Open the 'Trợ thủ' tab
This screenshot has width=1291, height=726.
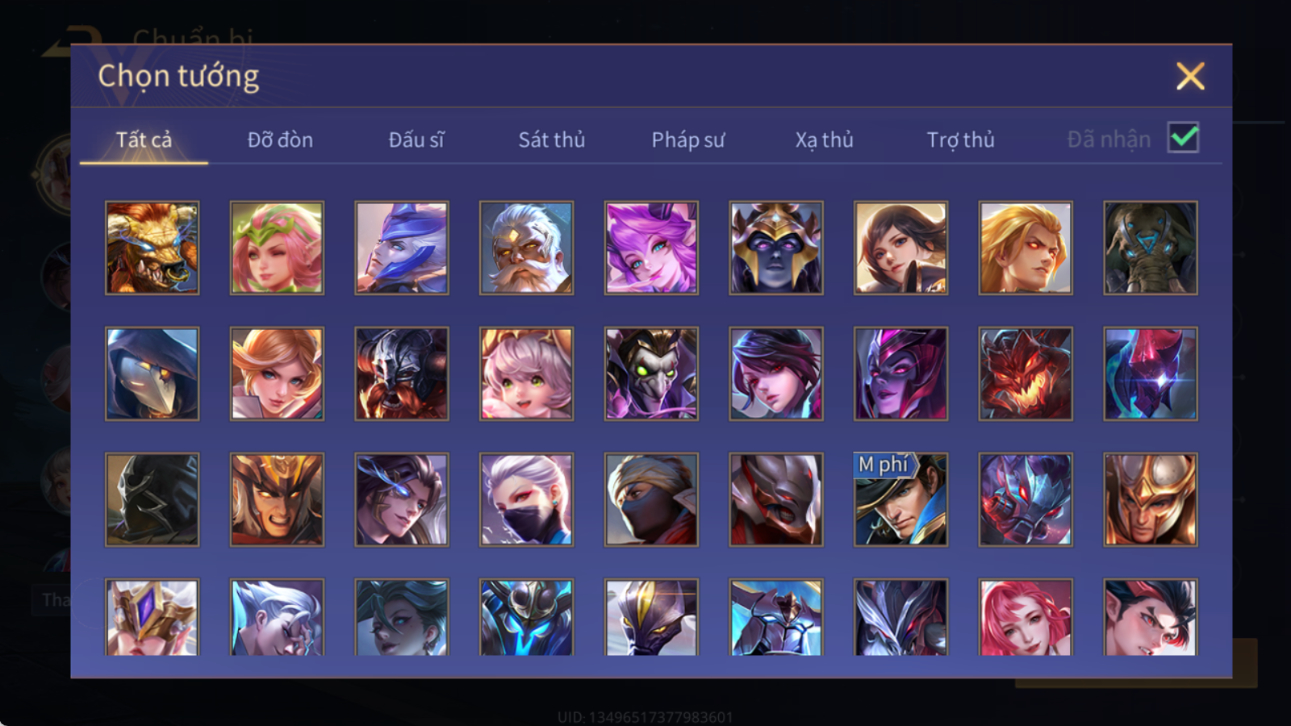(x=960, y=140)
